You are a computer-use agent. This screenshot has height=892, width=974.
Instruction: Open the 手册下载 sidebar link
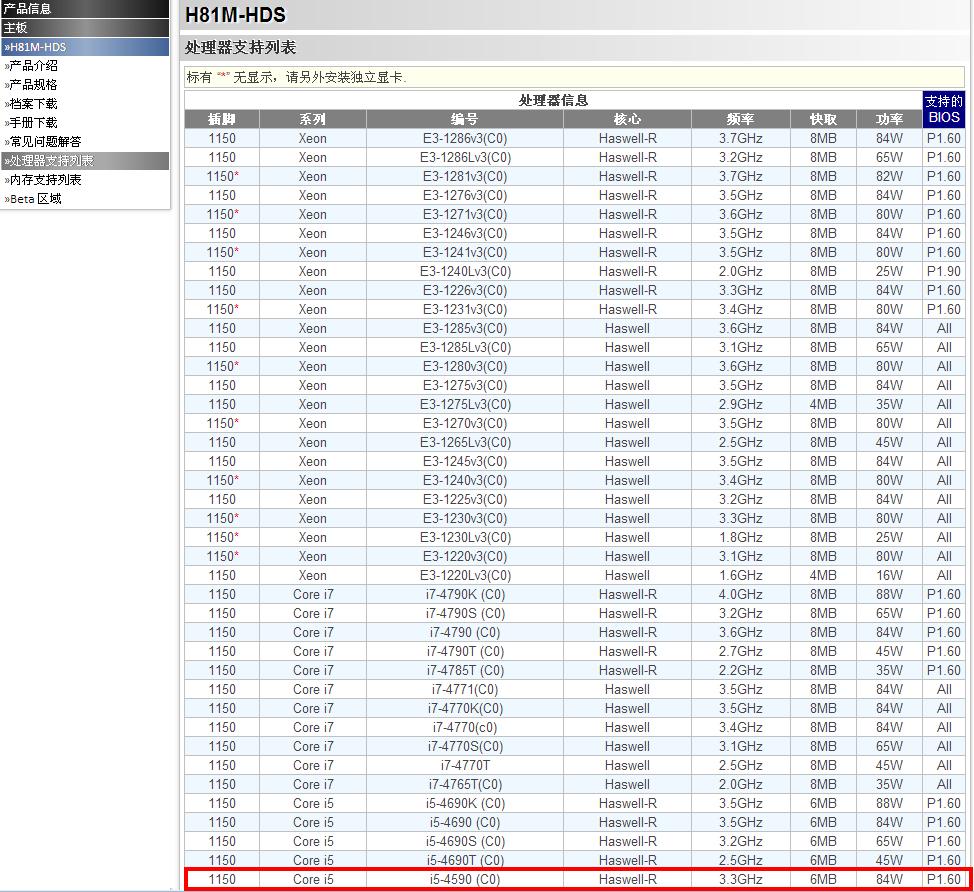[33, 123]
